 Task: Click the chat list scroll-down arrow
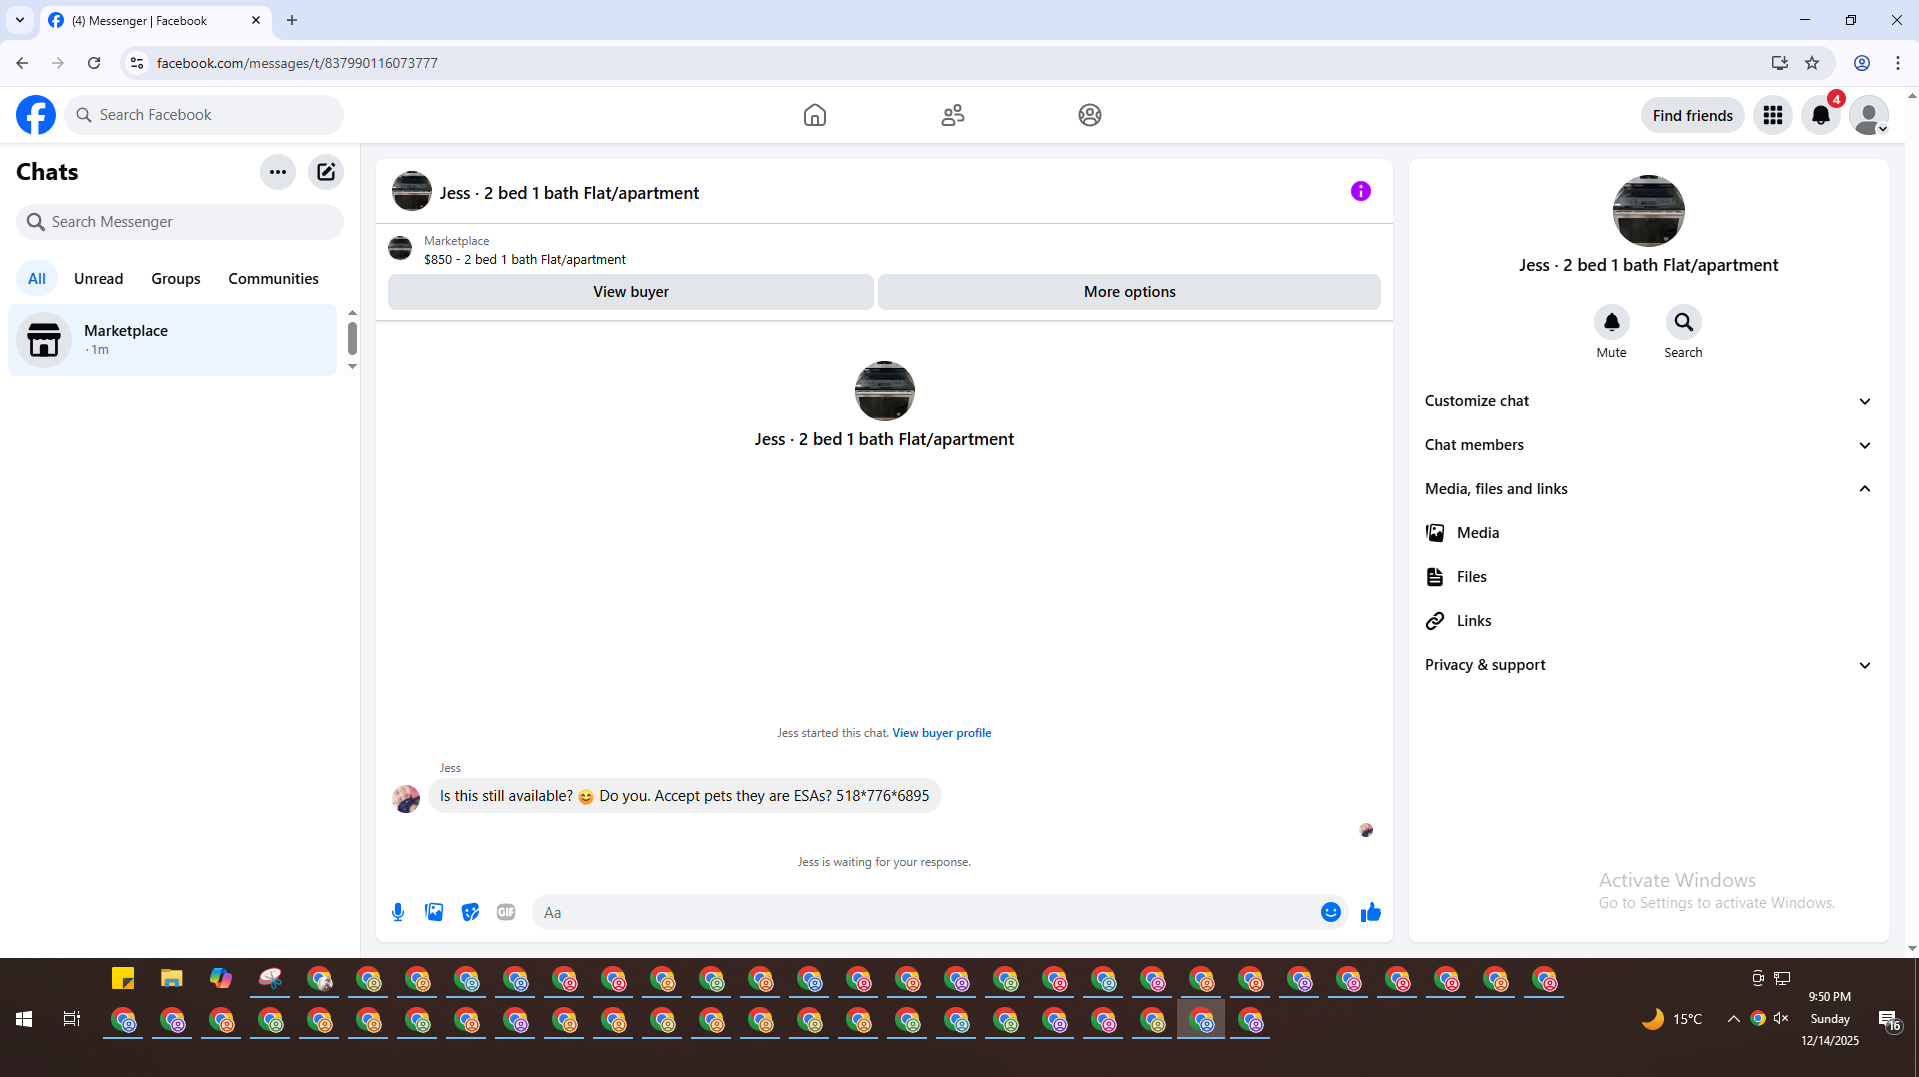[x=352, y=367]
